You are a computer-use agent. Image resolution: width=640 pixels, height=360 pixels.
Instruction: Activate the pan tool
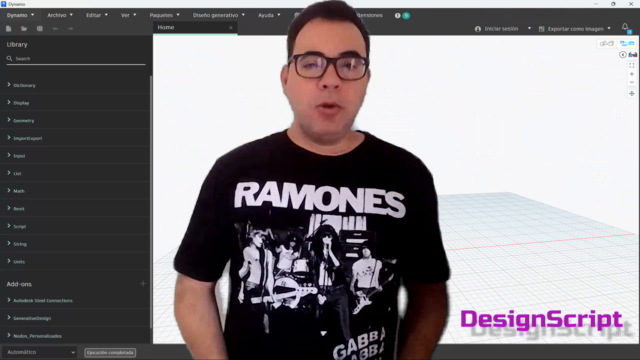coord(632,93)
